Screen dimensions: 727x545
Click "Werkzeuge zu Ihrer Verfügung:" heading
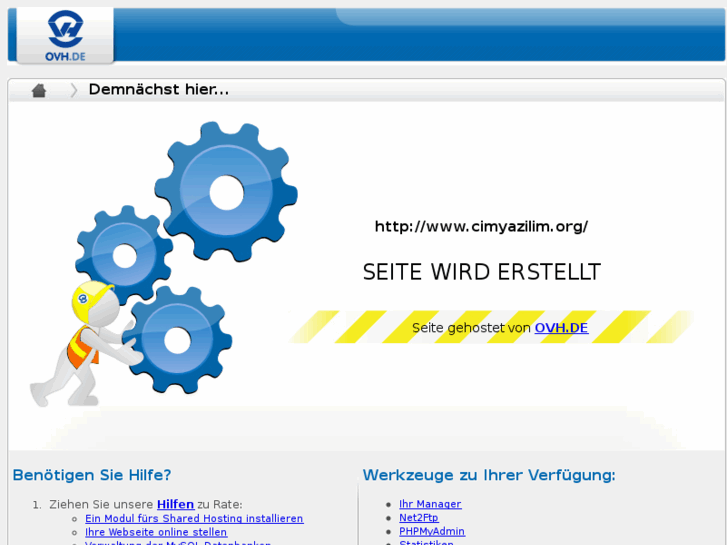tap(489, 475)
